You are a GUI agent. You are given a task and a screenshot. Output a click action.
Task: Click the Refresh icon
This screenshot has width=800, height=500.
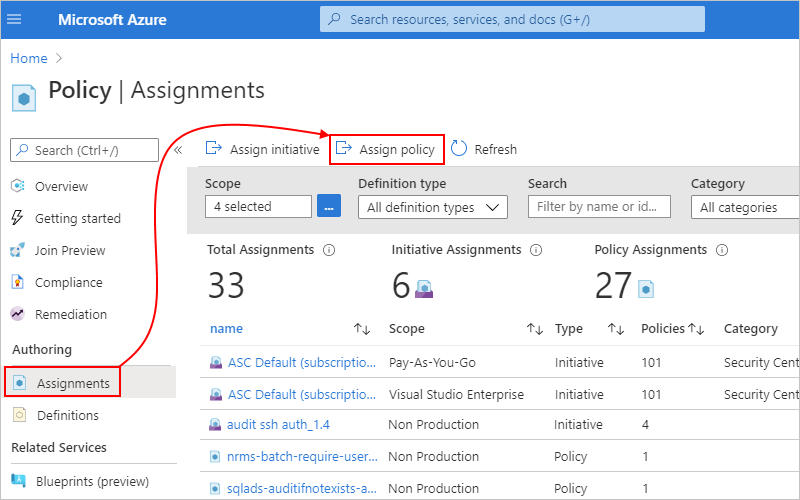click(459, 149)
